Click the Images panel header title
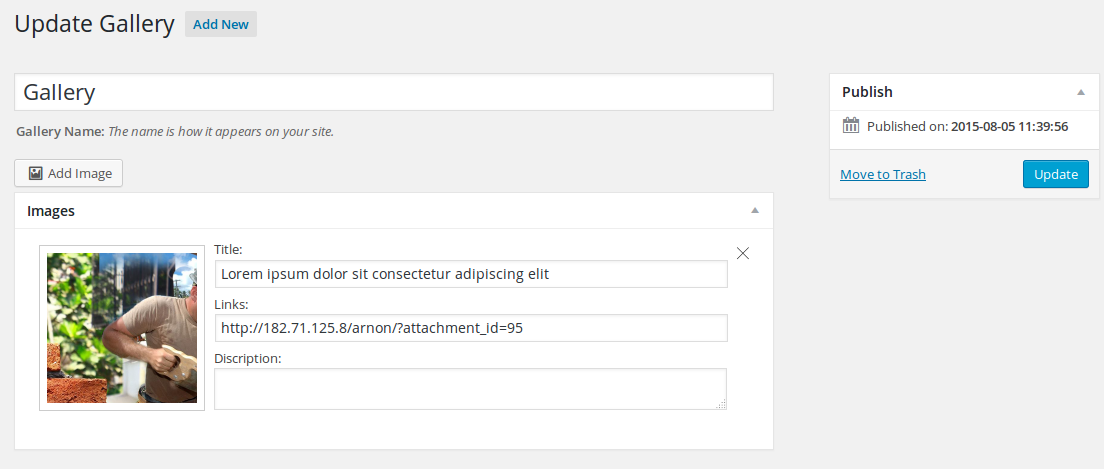The width and height of the screenshot is (1104, 469). [x=51, y=211]
